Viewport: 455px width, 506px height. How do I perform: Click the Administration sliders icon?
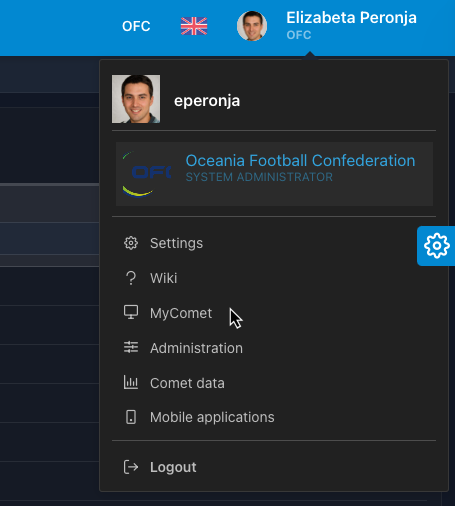[131, 348]
